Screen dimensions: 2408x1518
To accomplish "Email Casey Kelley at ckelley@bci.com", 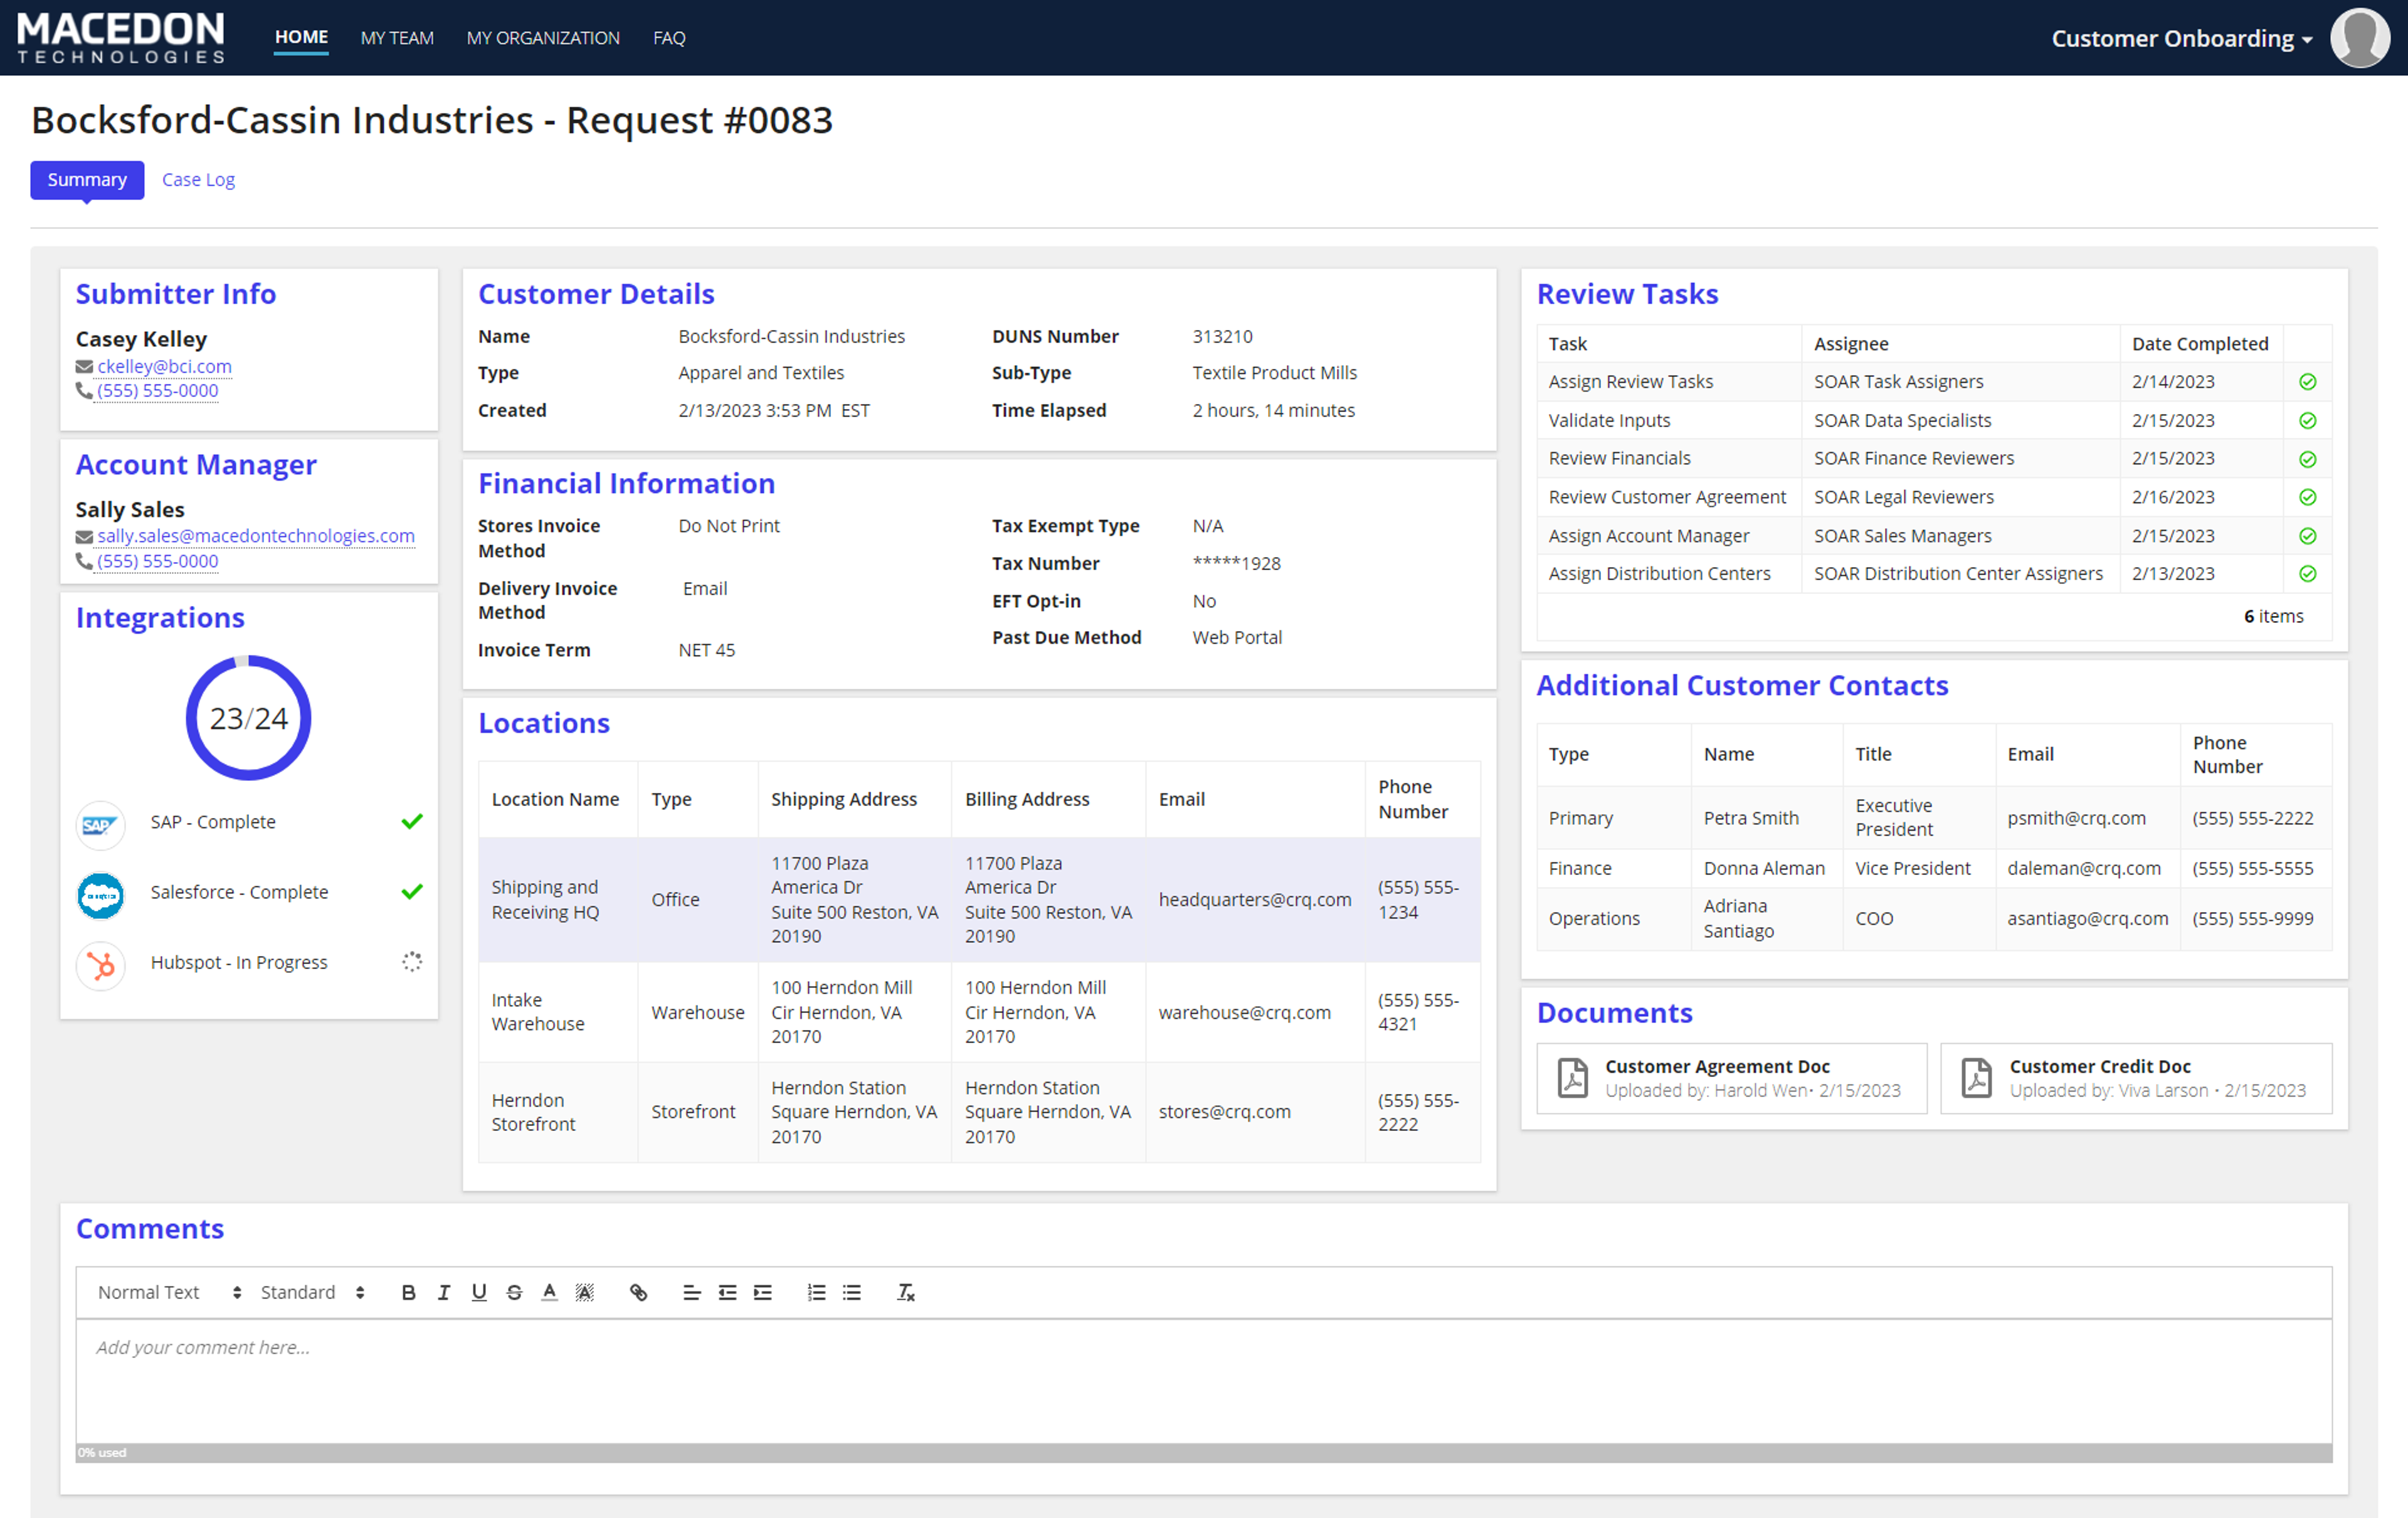I will [164, 366].
